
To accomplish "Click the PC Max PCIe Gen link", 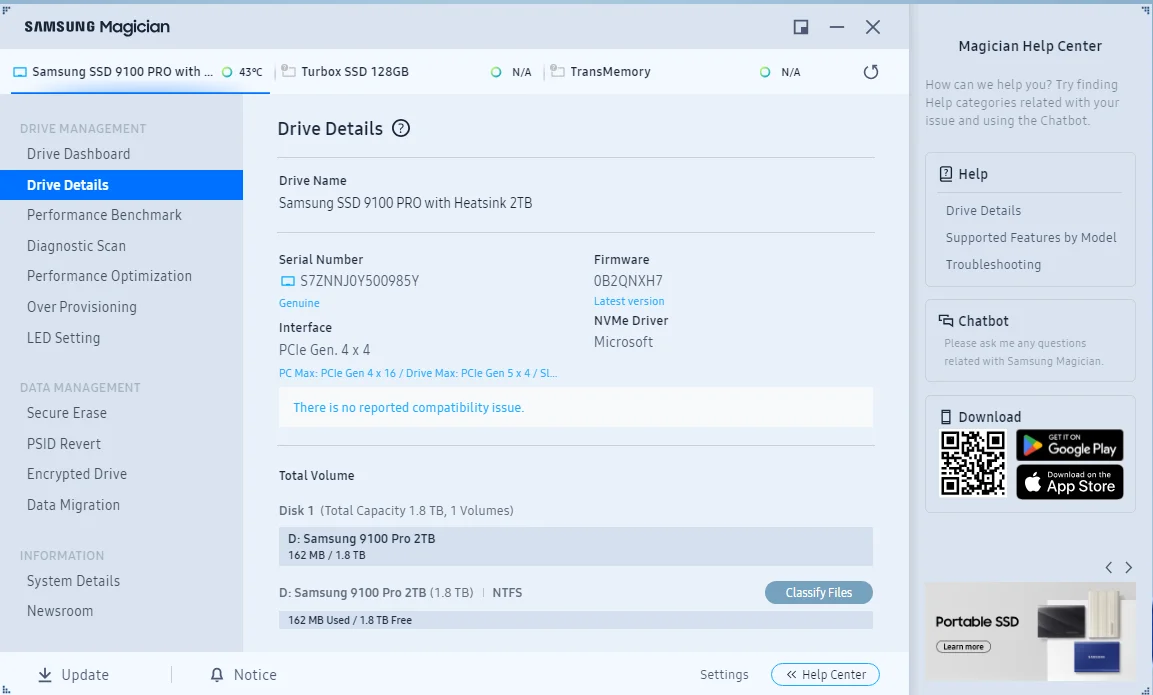I will 418,373.
